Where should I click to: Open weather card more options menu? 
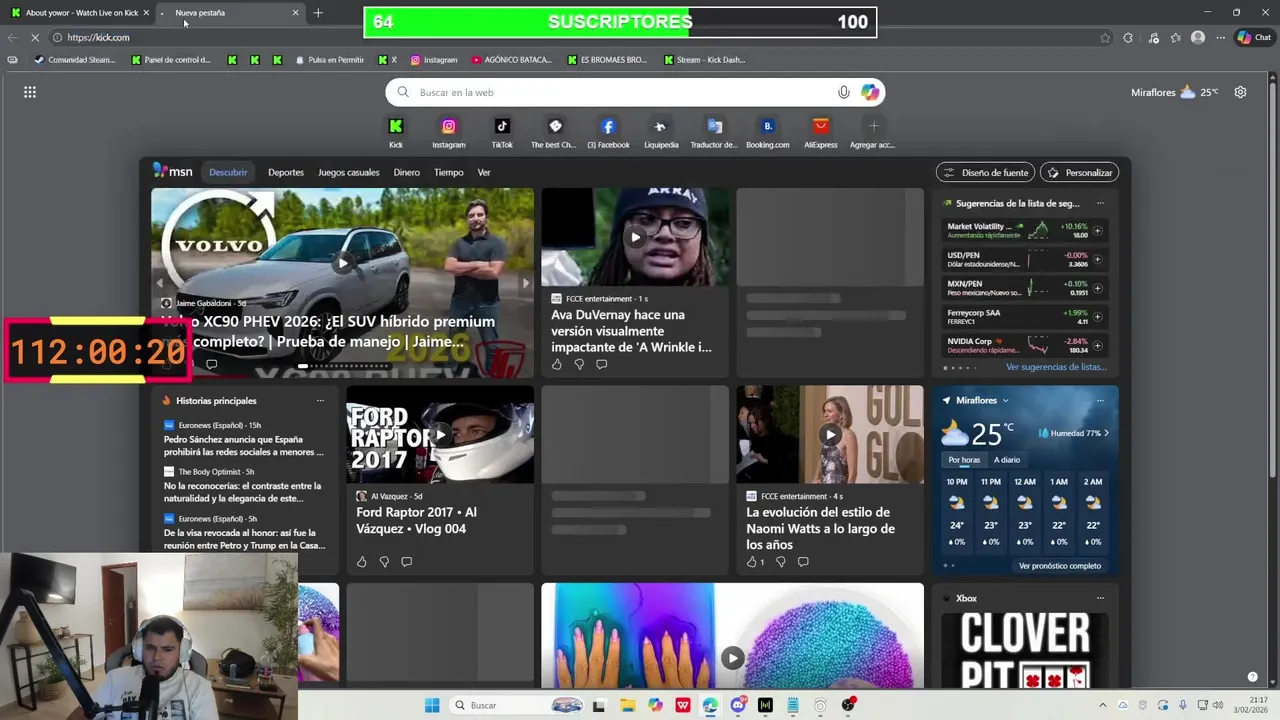click(1100, 400)
